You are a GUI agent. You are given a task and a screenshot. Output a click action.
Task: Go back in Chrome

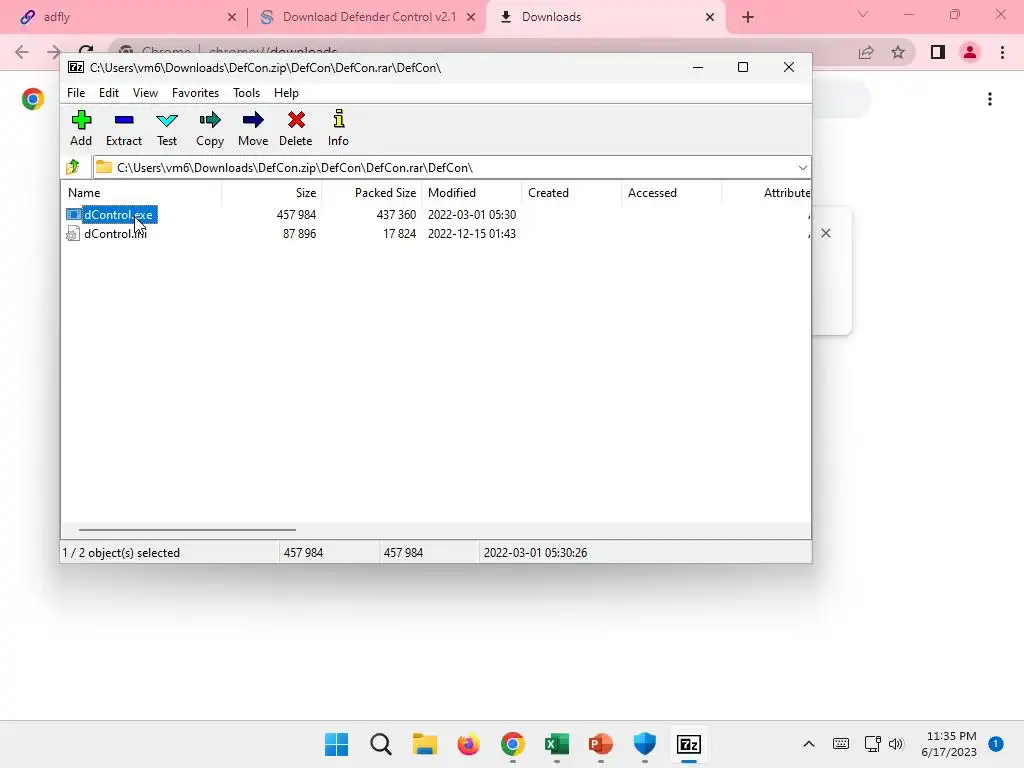tap(22, 52)
